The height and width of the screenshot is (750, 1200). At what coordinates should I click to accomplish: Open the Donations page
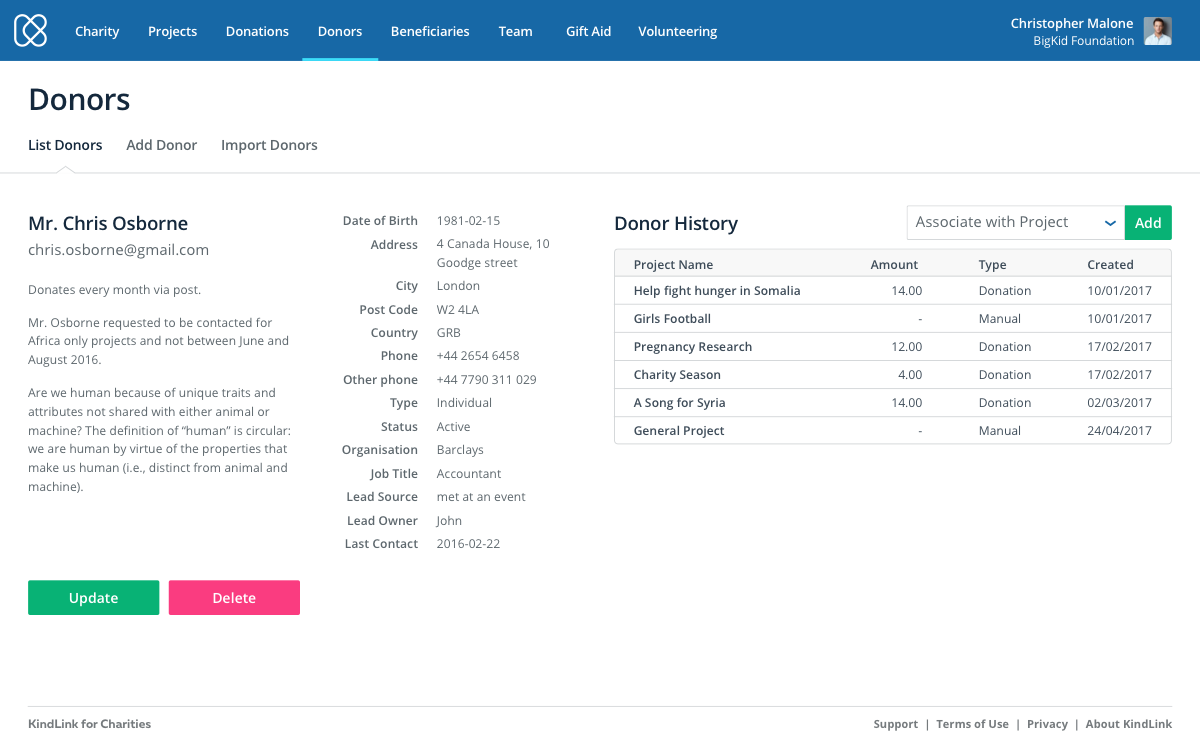coord(257,31)
